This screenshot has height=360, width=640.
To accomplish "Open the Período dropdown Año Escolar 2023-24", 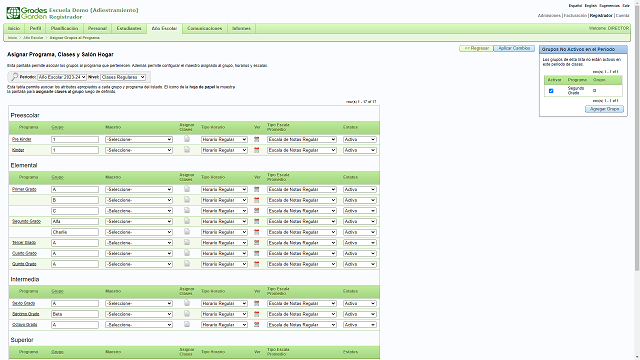I will [62, 77].
